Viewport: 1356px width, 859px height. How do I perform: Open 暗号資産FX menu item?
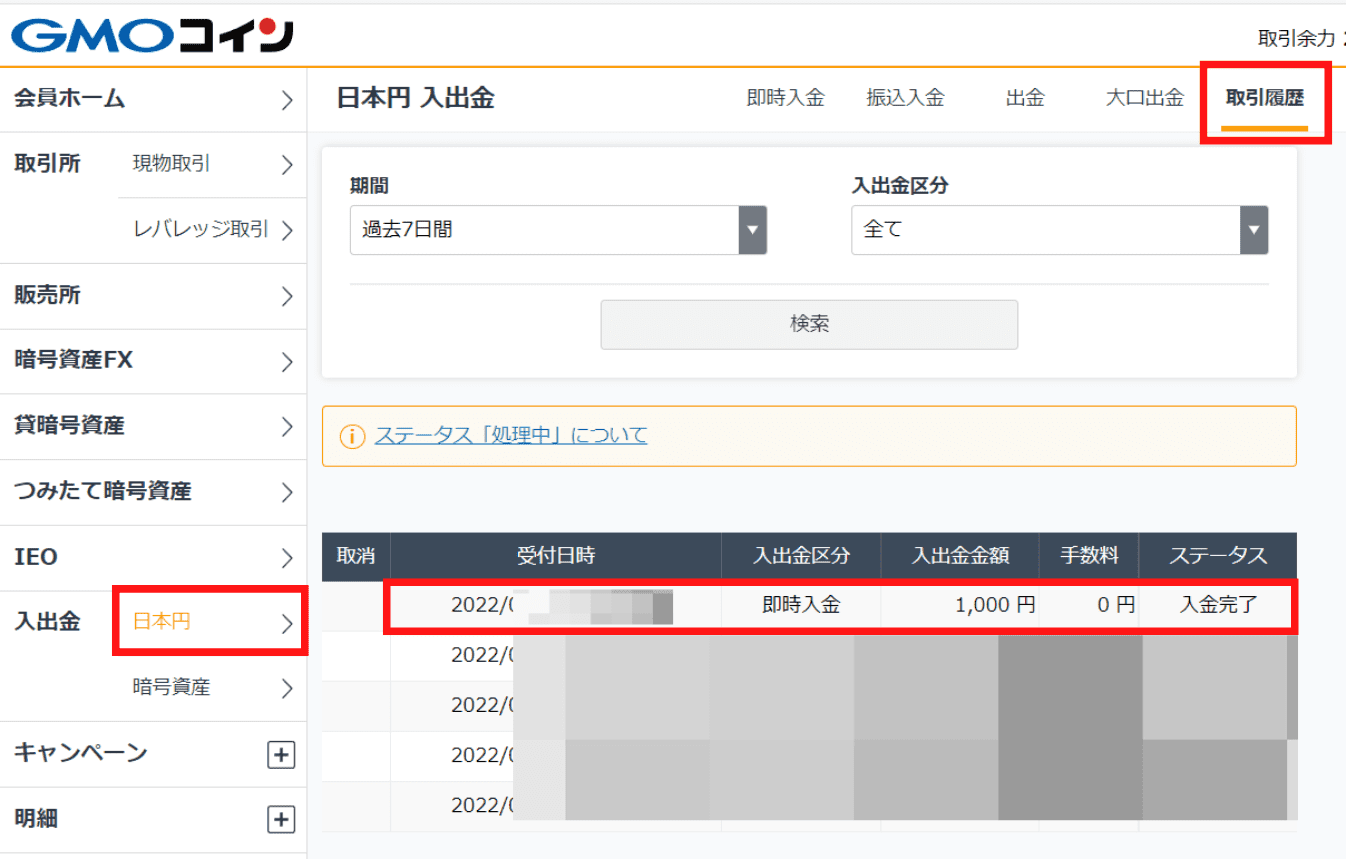point(153,361)
